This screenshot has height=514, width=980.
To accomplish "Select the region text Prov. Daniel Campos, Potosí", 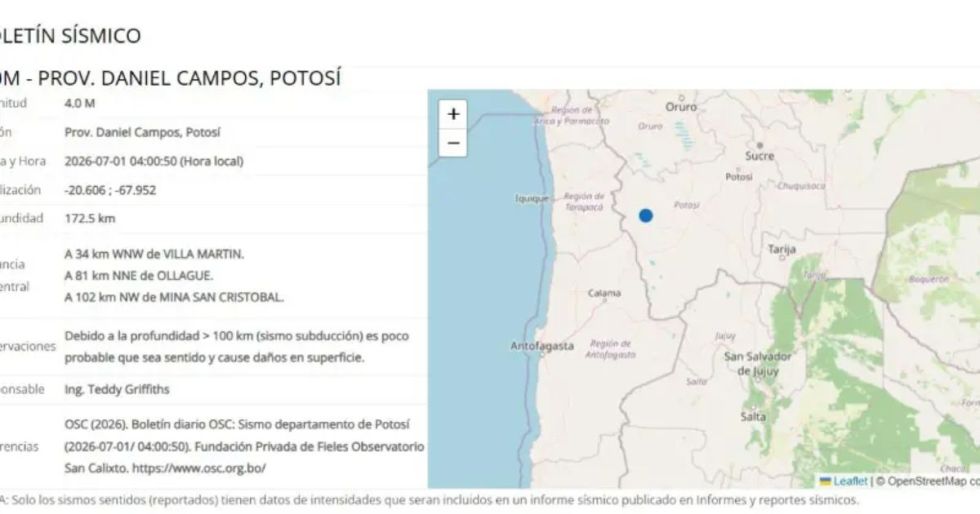I will point(142,132).
